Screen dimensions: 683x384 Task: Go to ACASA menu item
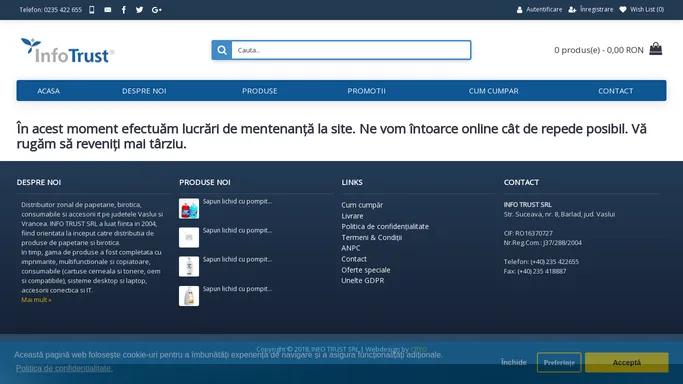[48, 91]
